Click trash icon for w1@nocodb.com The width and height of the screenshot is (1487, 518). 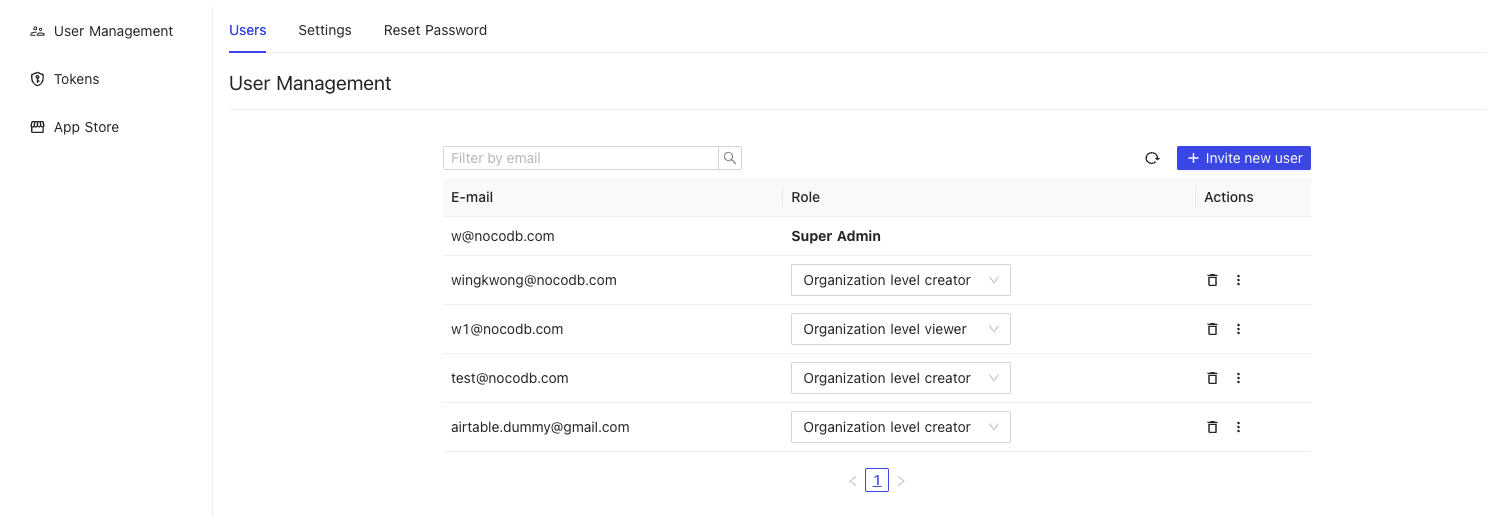tap(1212, 329)
